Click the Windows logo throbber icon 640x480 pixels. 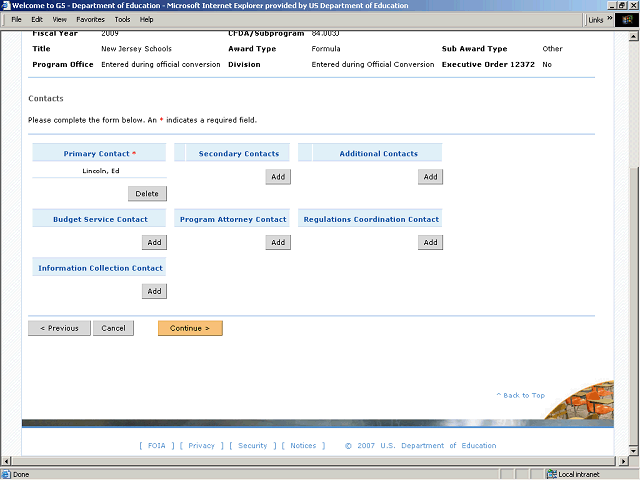coord(627,20)
